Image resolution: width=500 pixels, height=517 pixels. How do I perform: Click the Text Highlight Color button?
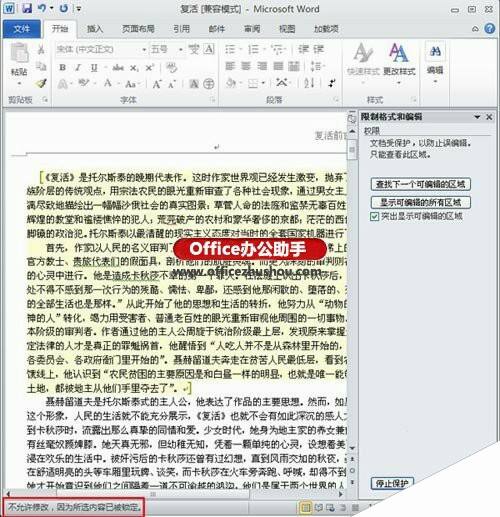(x=83, y=83)
